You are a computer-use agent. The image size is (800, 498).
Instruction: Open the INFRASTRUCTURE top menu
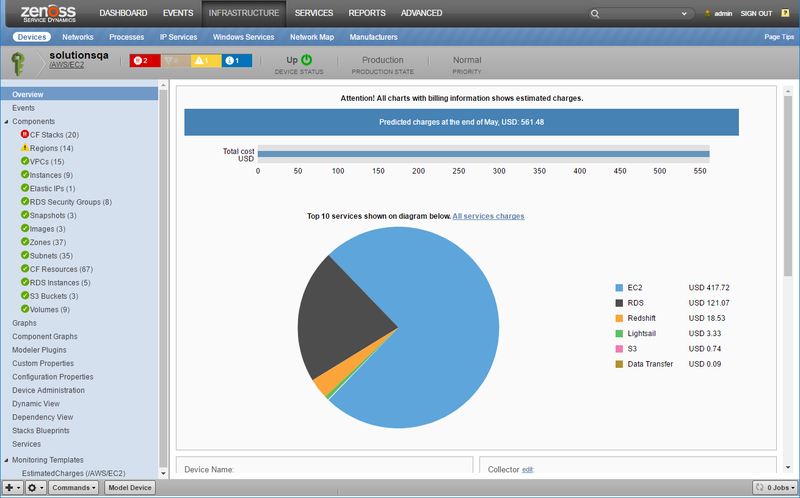pyautogui.click(x=244, y=13)
